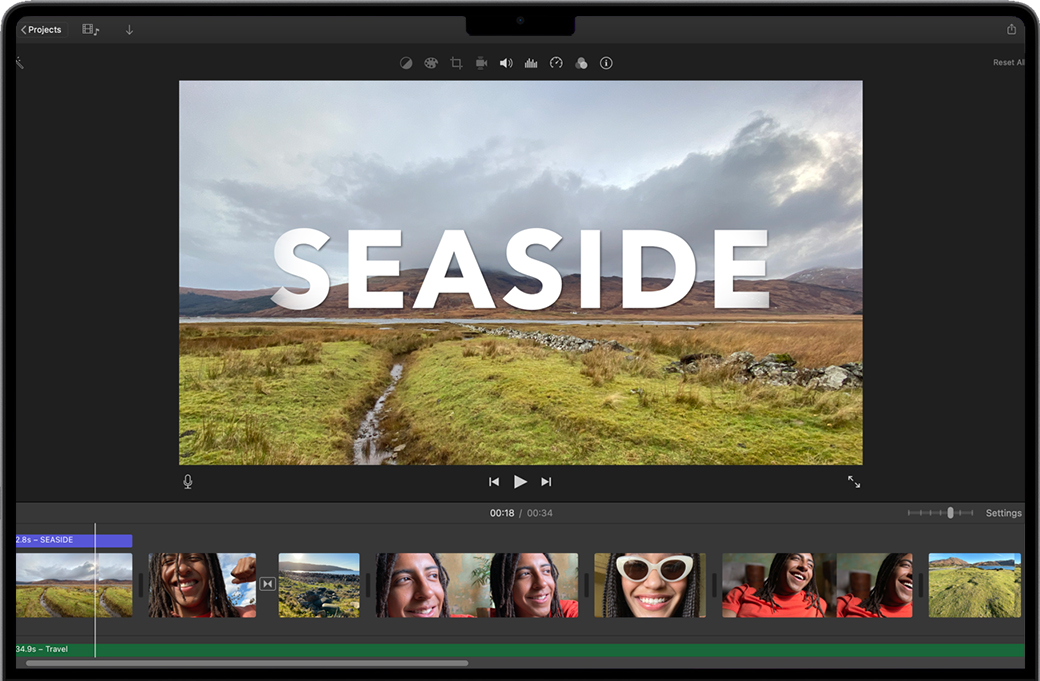Screen dimensions: 1040x681
Task: Click the share export icon
Action: [1011, 30]
